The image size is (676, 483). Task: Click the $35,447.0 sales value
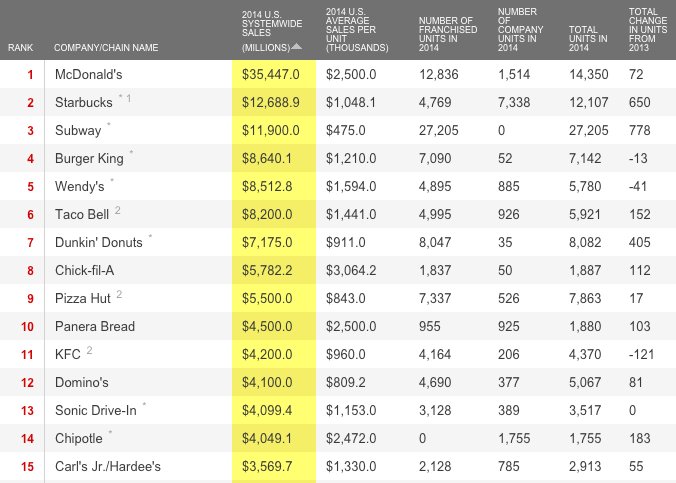tap(271, 74)
